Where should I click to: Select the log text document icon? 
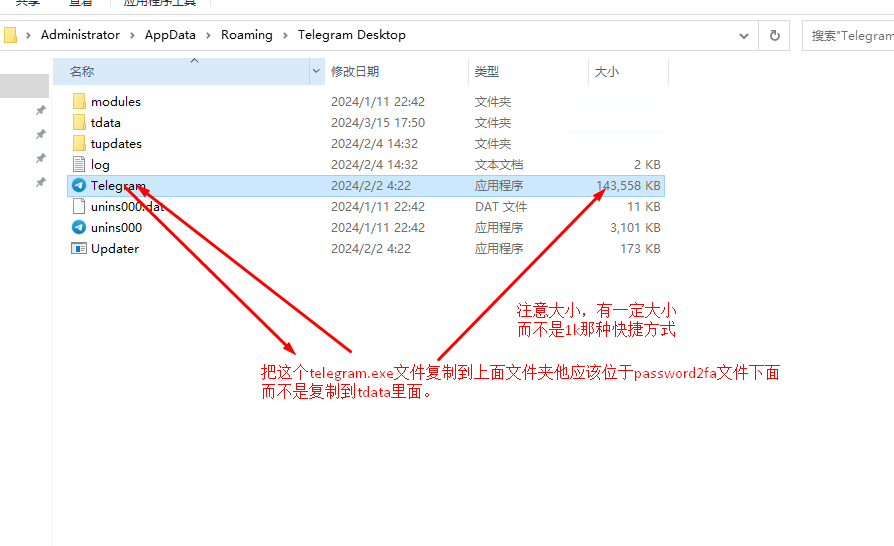[x=79, y=165]
